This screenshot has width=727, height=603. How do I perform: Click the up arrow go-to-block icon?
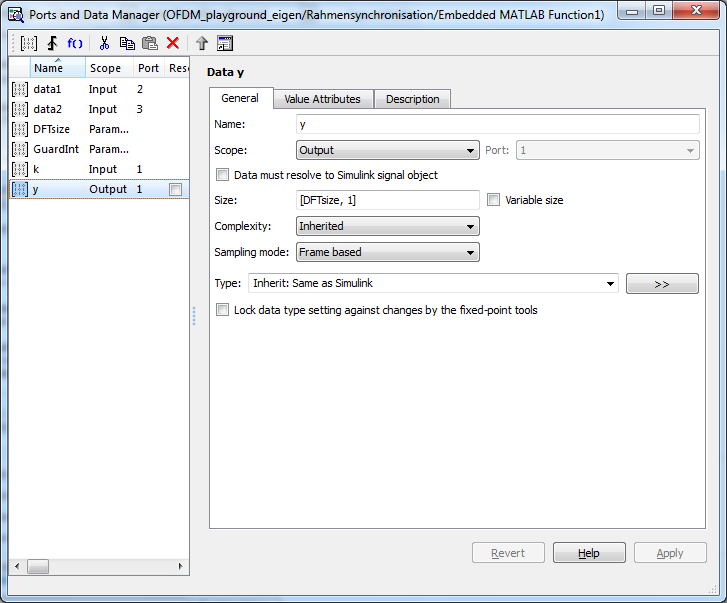tap(202, 43)
